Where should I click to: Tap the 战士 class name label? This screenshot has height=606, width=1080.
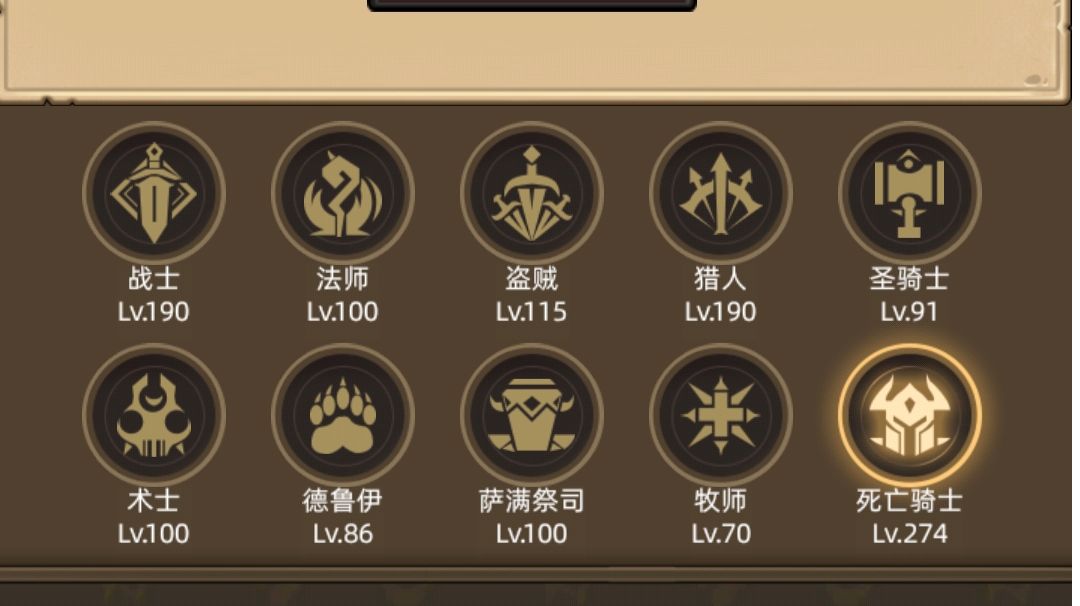(x=154, y=279)
